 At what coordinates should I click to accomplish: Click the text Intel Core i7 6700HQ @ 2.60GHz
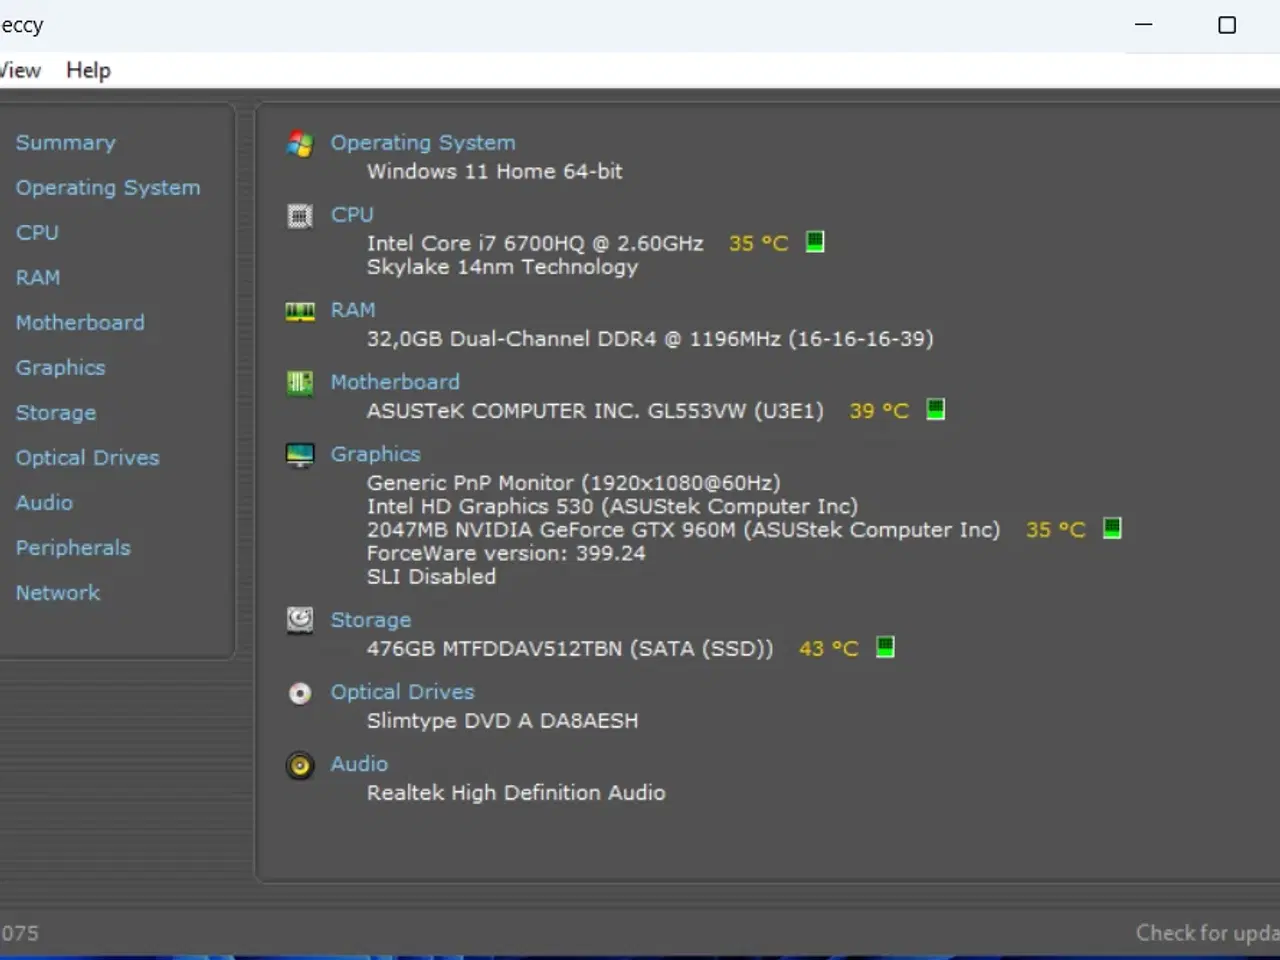(535, 243)
